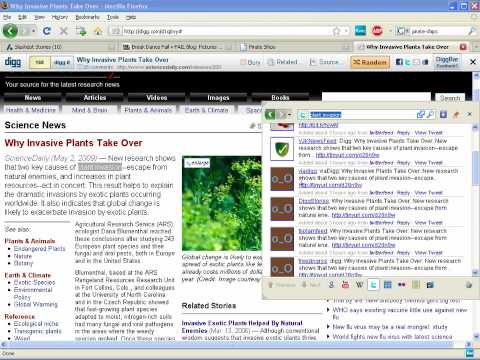Go to Home page icon

tap(98, 31)
